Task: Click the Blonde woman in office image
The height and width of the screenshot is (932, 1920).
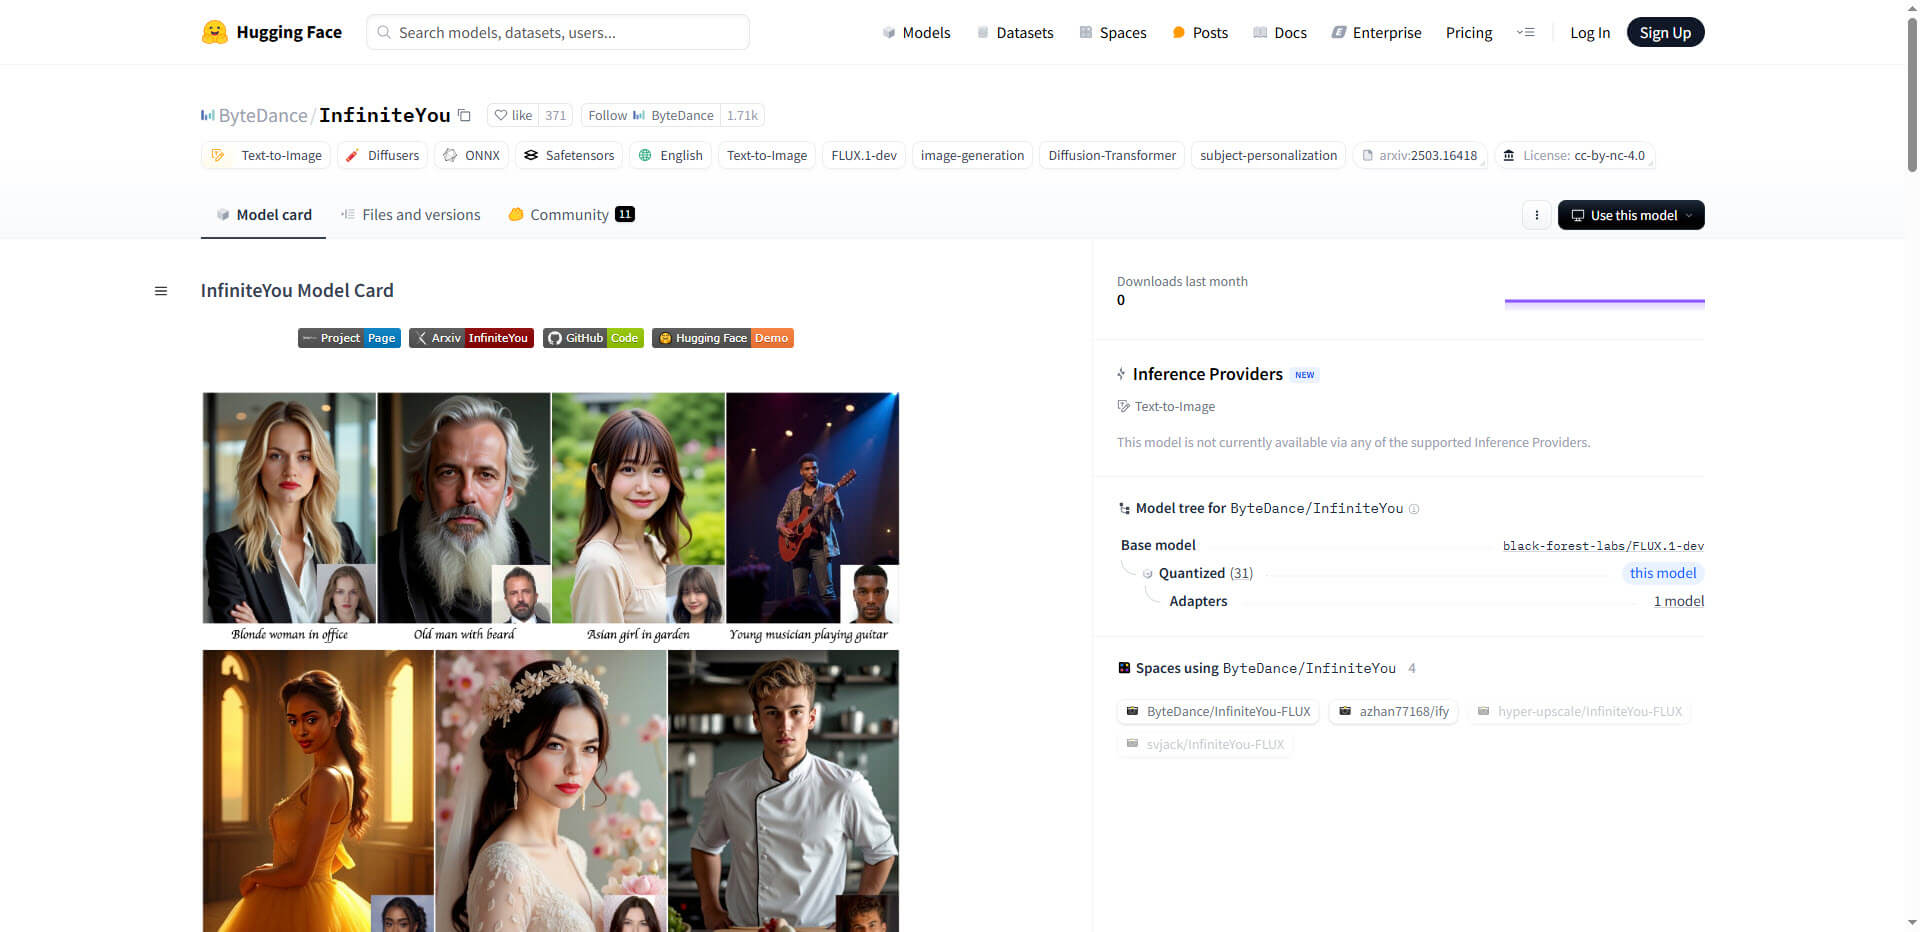Action: (x=289, y=508)
